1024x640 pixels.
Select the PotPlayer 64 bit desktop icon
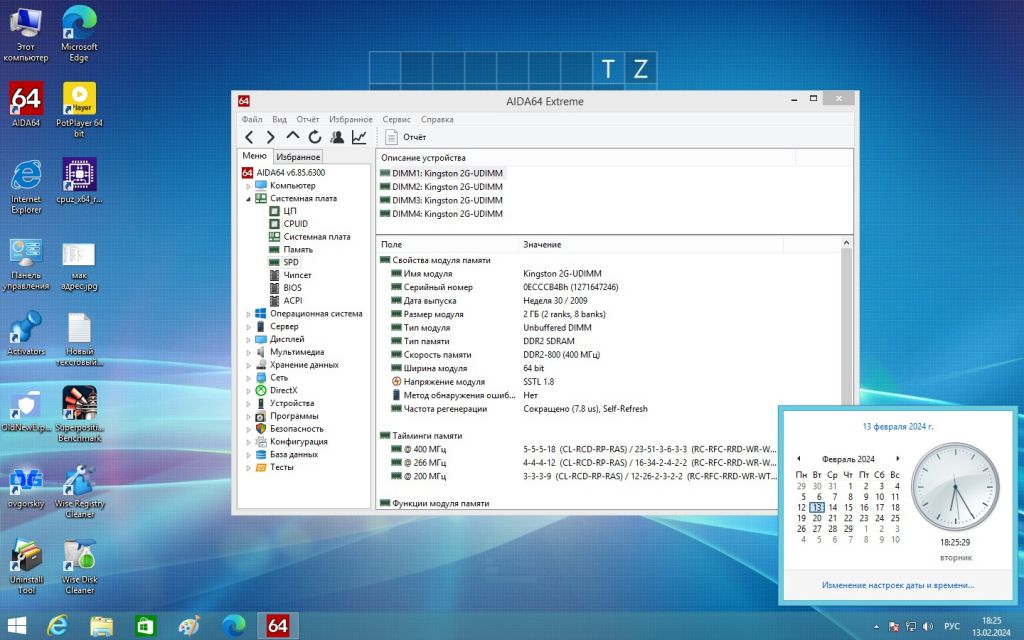tap(79, 110)
